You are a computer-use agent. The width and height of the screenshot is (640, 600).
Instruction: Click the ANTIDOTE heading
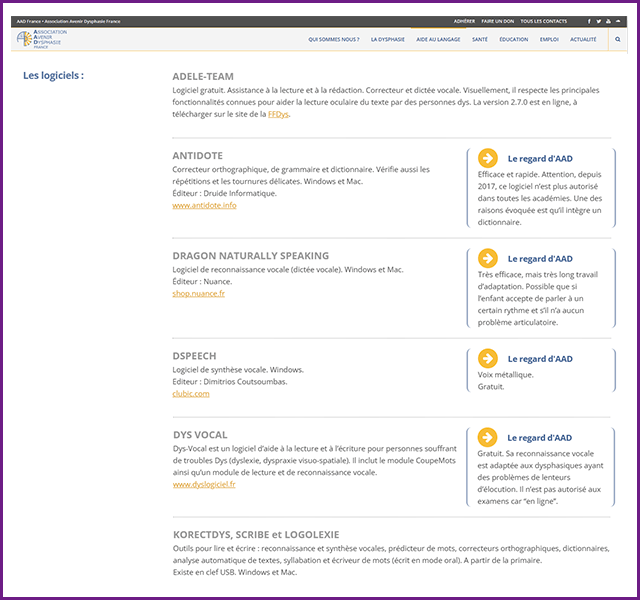point(198,156)
